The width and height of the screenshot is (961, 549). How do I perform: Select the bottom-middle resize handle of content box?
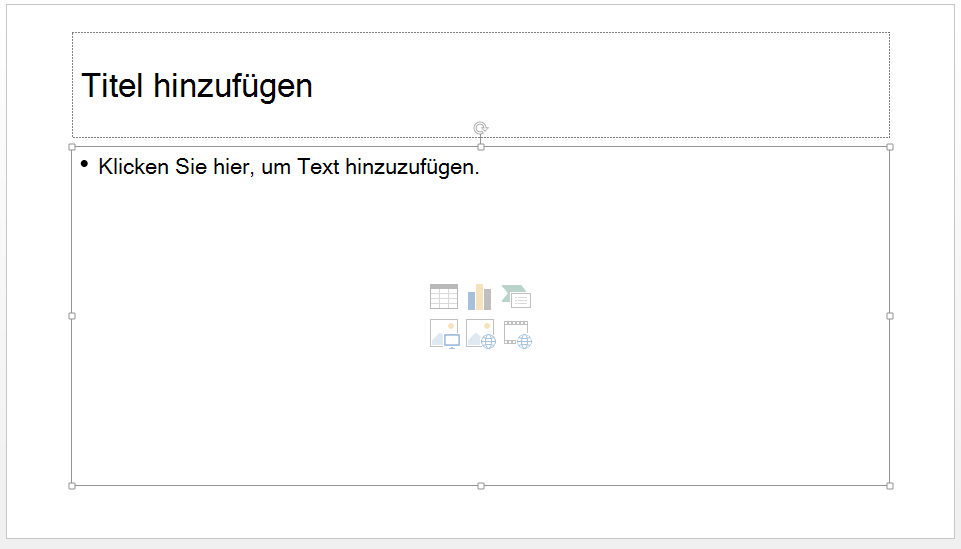[x=480, y=486]
